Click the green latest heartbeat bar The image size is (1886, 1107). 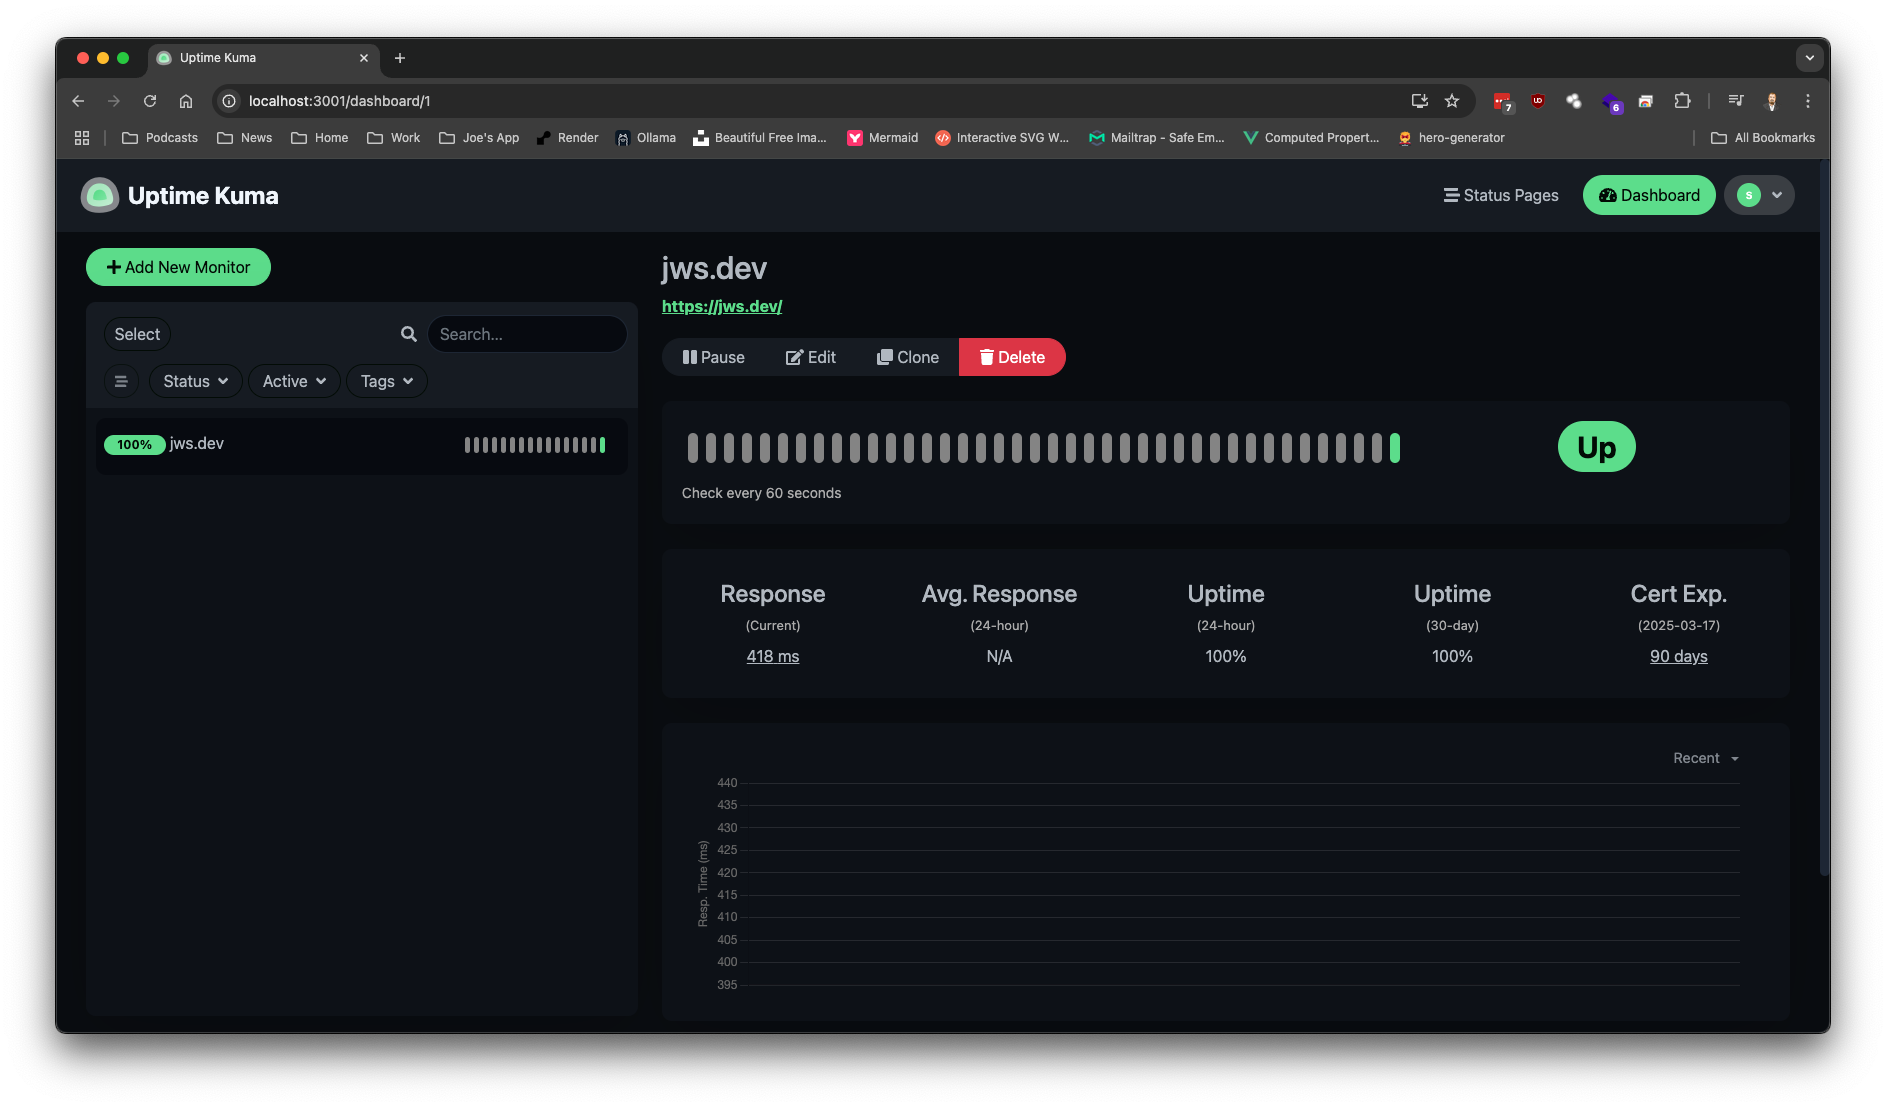pos(1395,448)
